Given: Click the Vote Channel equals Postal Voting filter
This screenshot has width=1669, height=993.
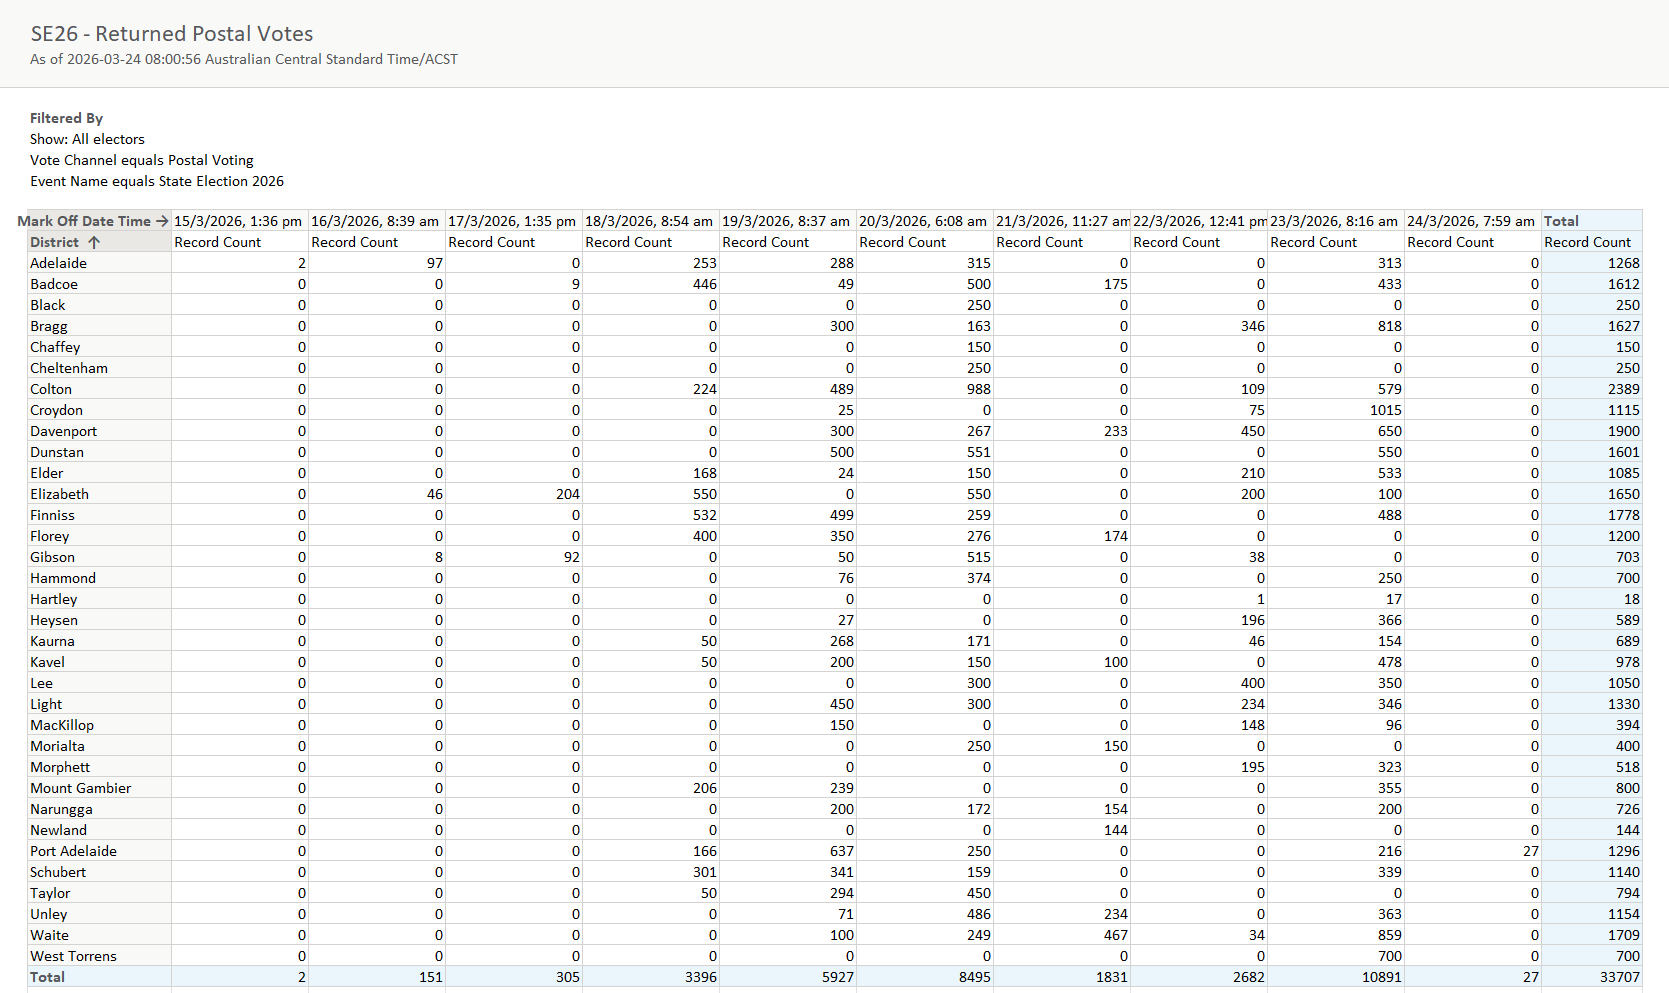Looking at the screenshot, I should coord(142,160).
